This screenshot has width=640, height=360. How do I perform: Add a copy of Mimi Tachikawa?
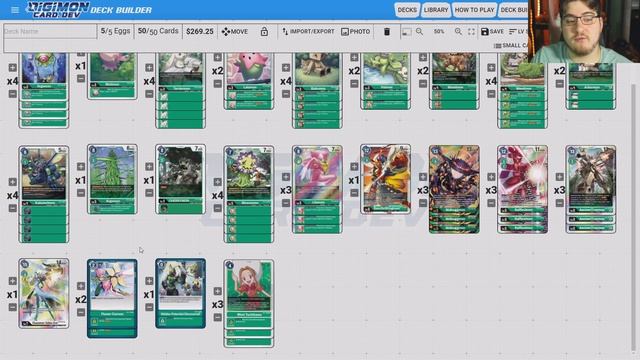click(218, 291)
